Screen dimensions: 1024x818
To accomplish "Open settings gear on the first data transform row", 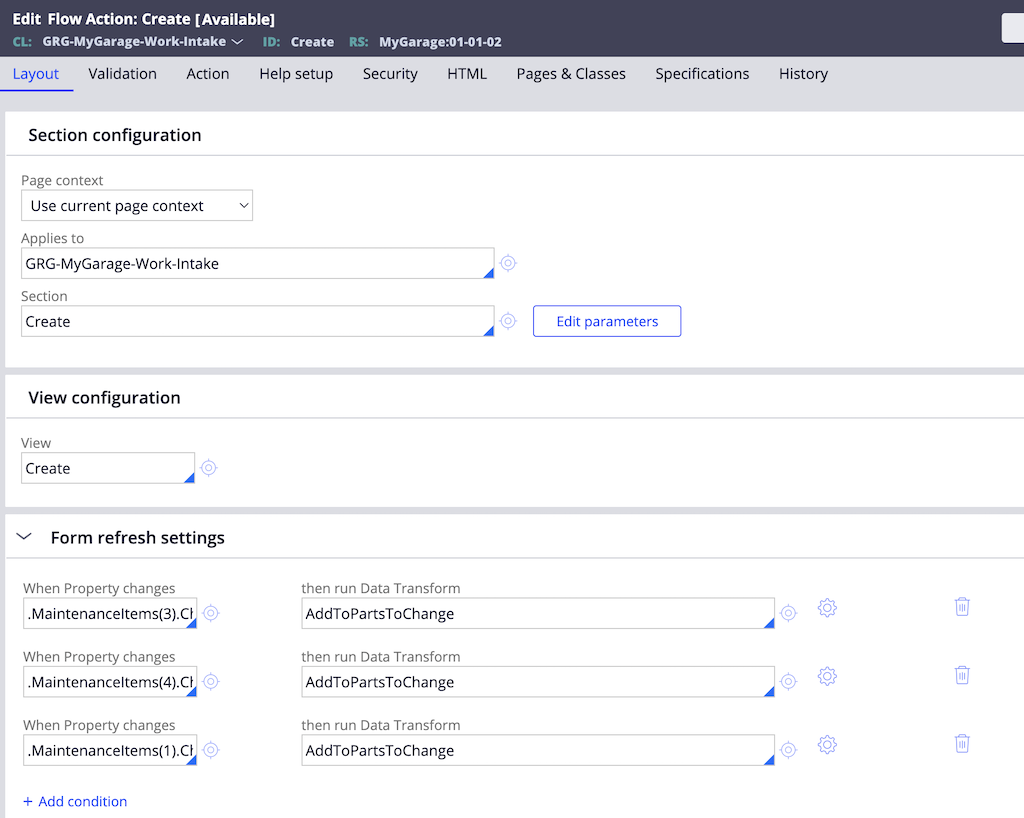I will click(827, 607).
